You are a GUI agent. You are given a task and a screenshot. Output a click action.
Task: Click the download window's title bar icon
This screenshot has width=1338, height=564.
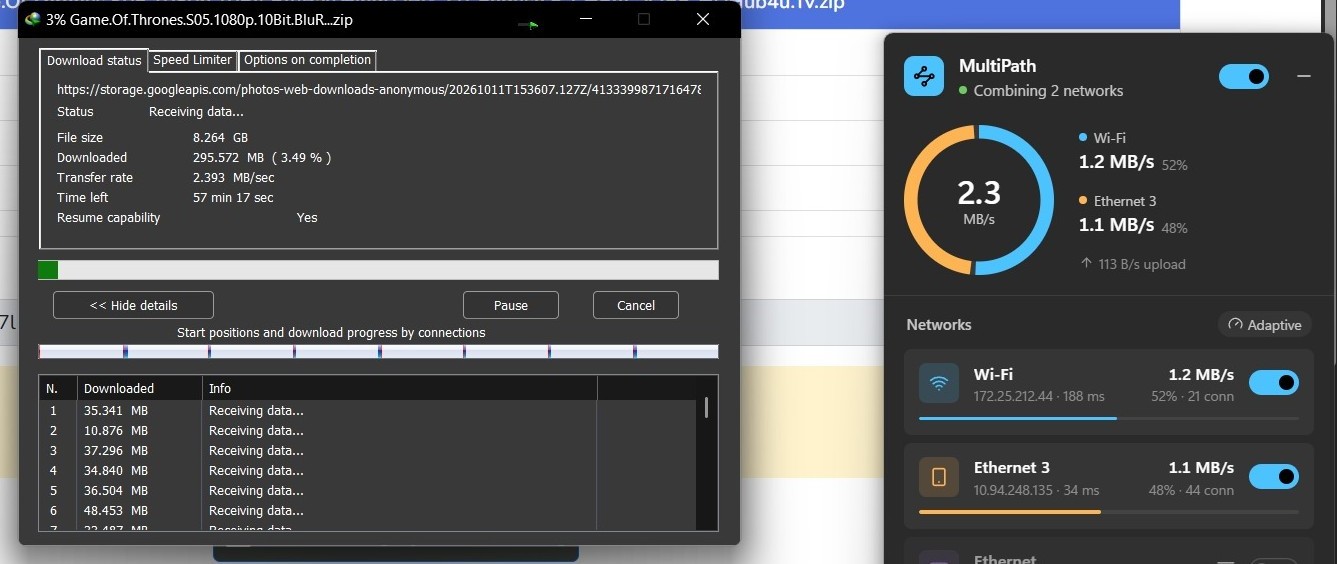tap(33, 19)
